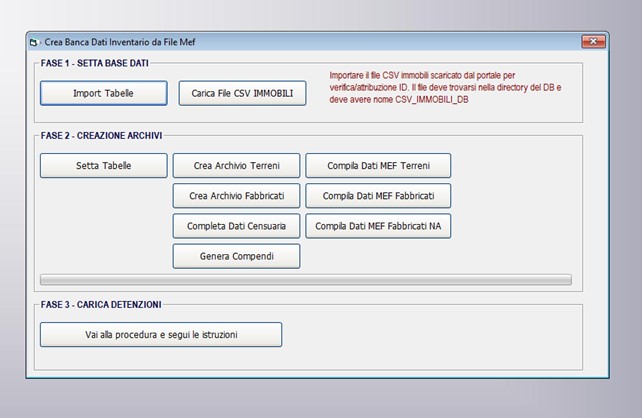Launch Genera Compendi
Viewport: 642px width, 418px height.
pos(236,256)
